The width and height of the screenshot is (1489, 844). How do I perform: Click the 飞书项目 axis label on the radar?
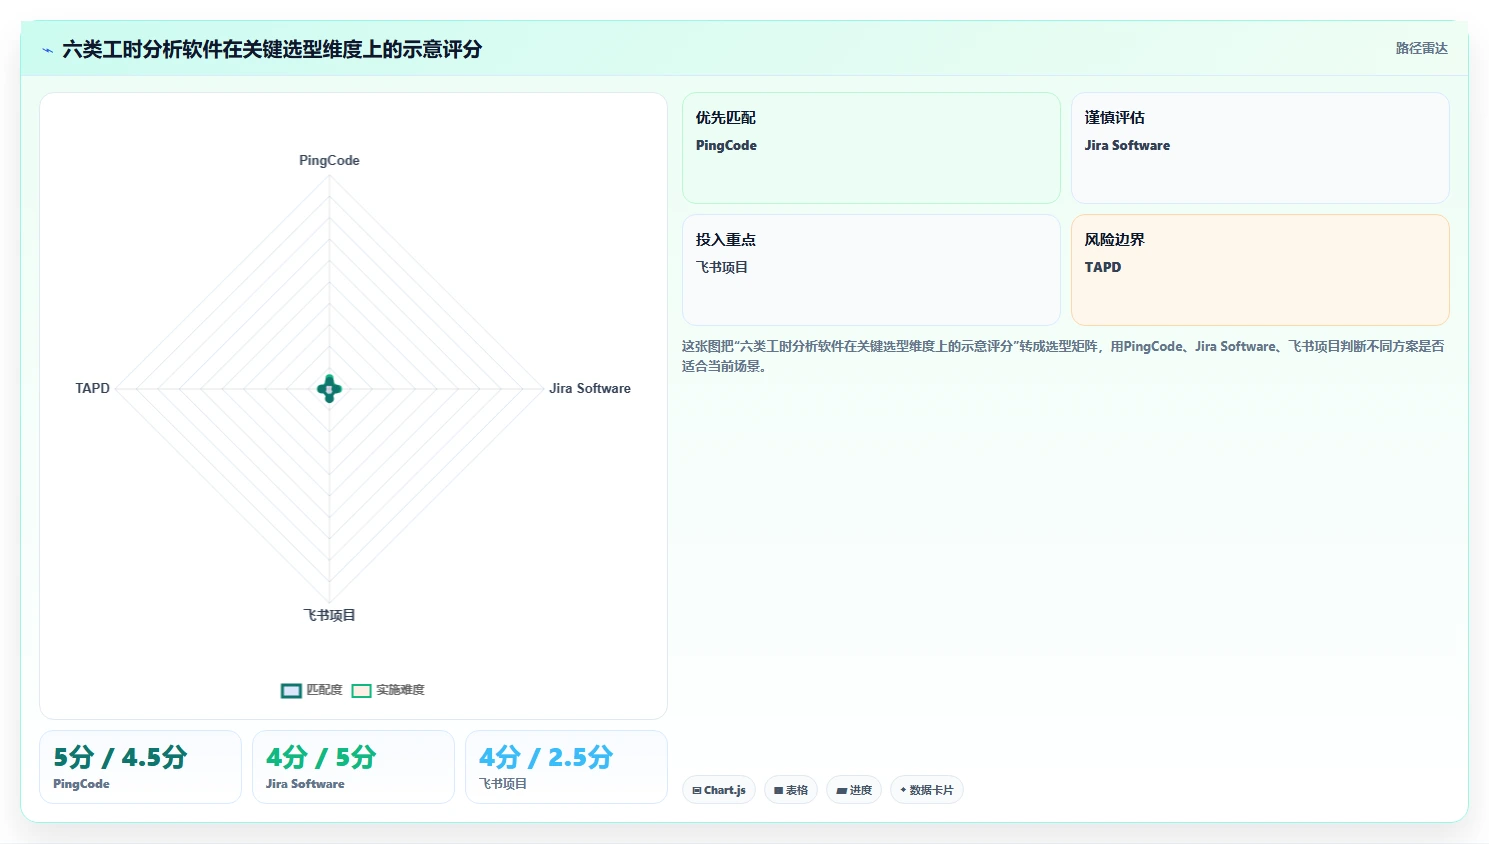point(329,615)
